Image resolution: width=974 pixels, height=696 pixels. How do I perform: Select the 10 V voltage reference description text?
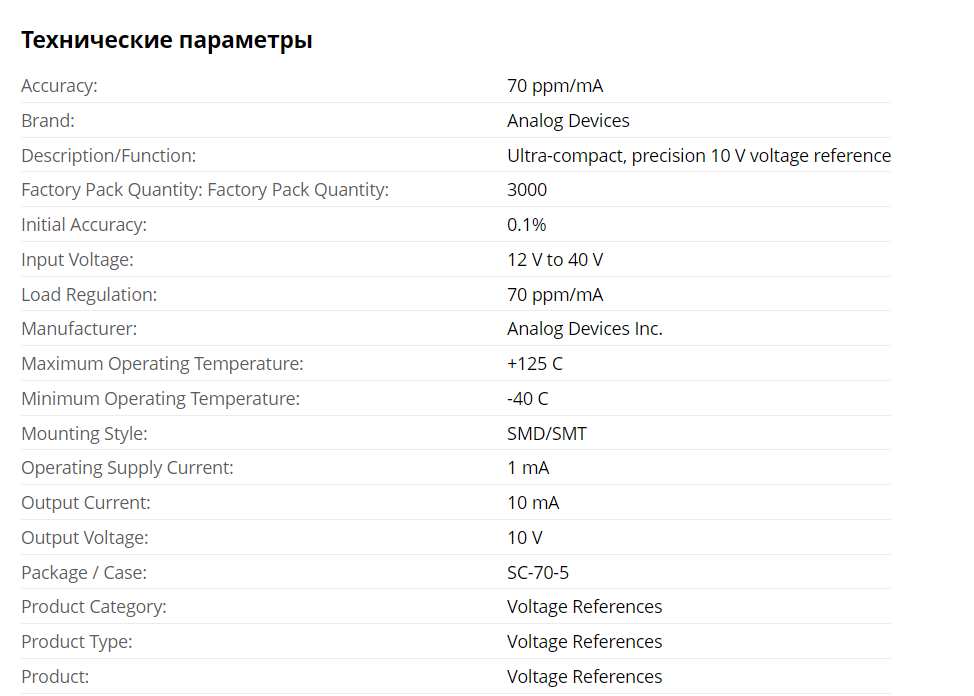[x=699, y=155]
